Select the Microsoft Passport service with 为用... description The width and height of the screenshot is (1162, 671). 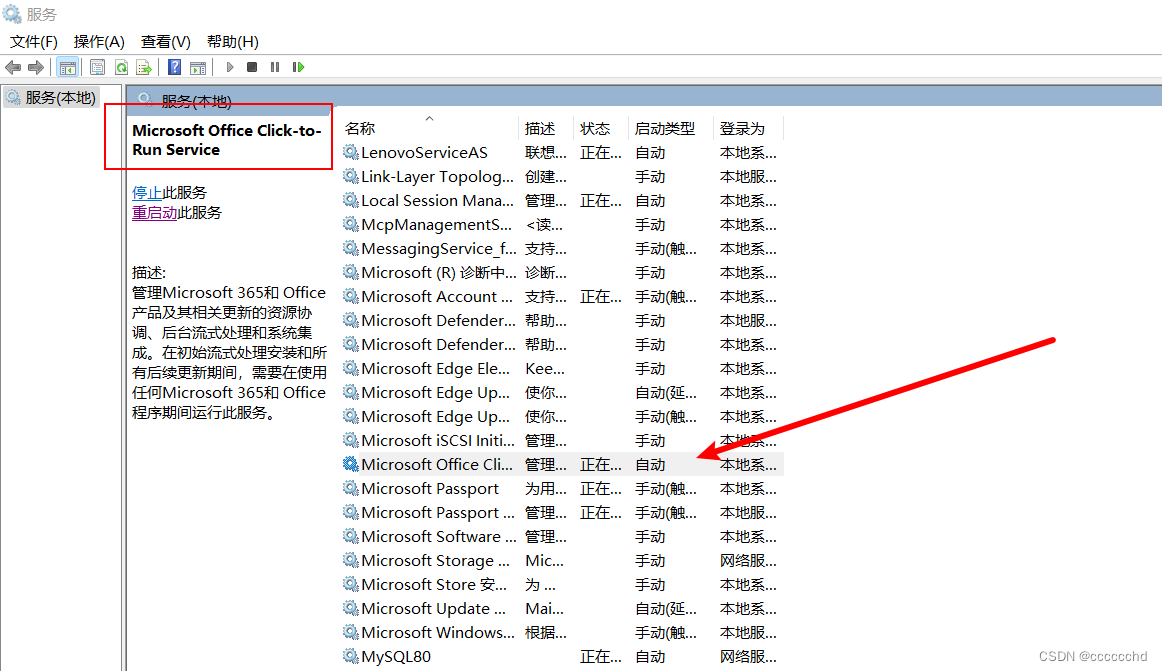[562, 489]
